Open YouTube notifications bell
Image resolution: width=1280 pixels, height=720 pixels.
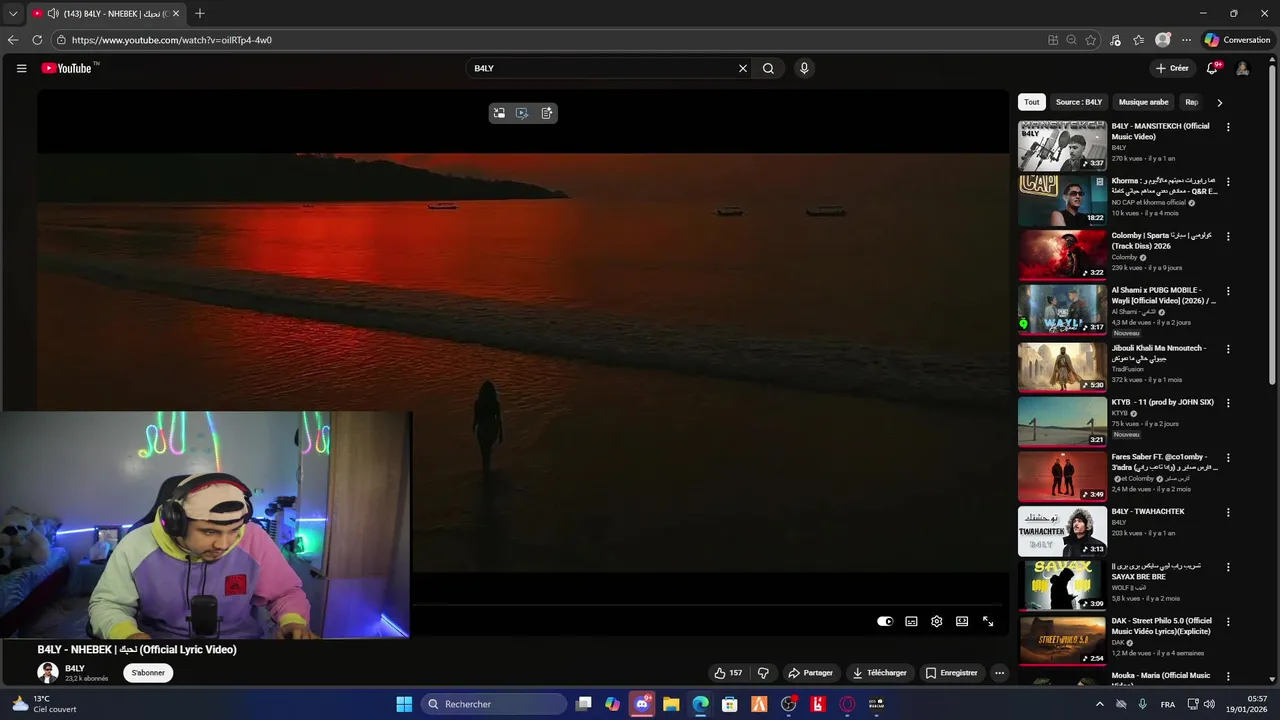tap(1212, 68)
